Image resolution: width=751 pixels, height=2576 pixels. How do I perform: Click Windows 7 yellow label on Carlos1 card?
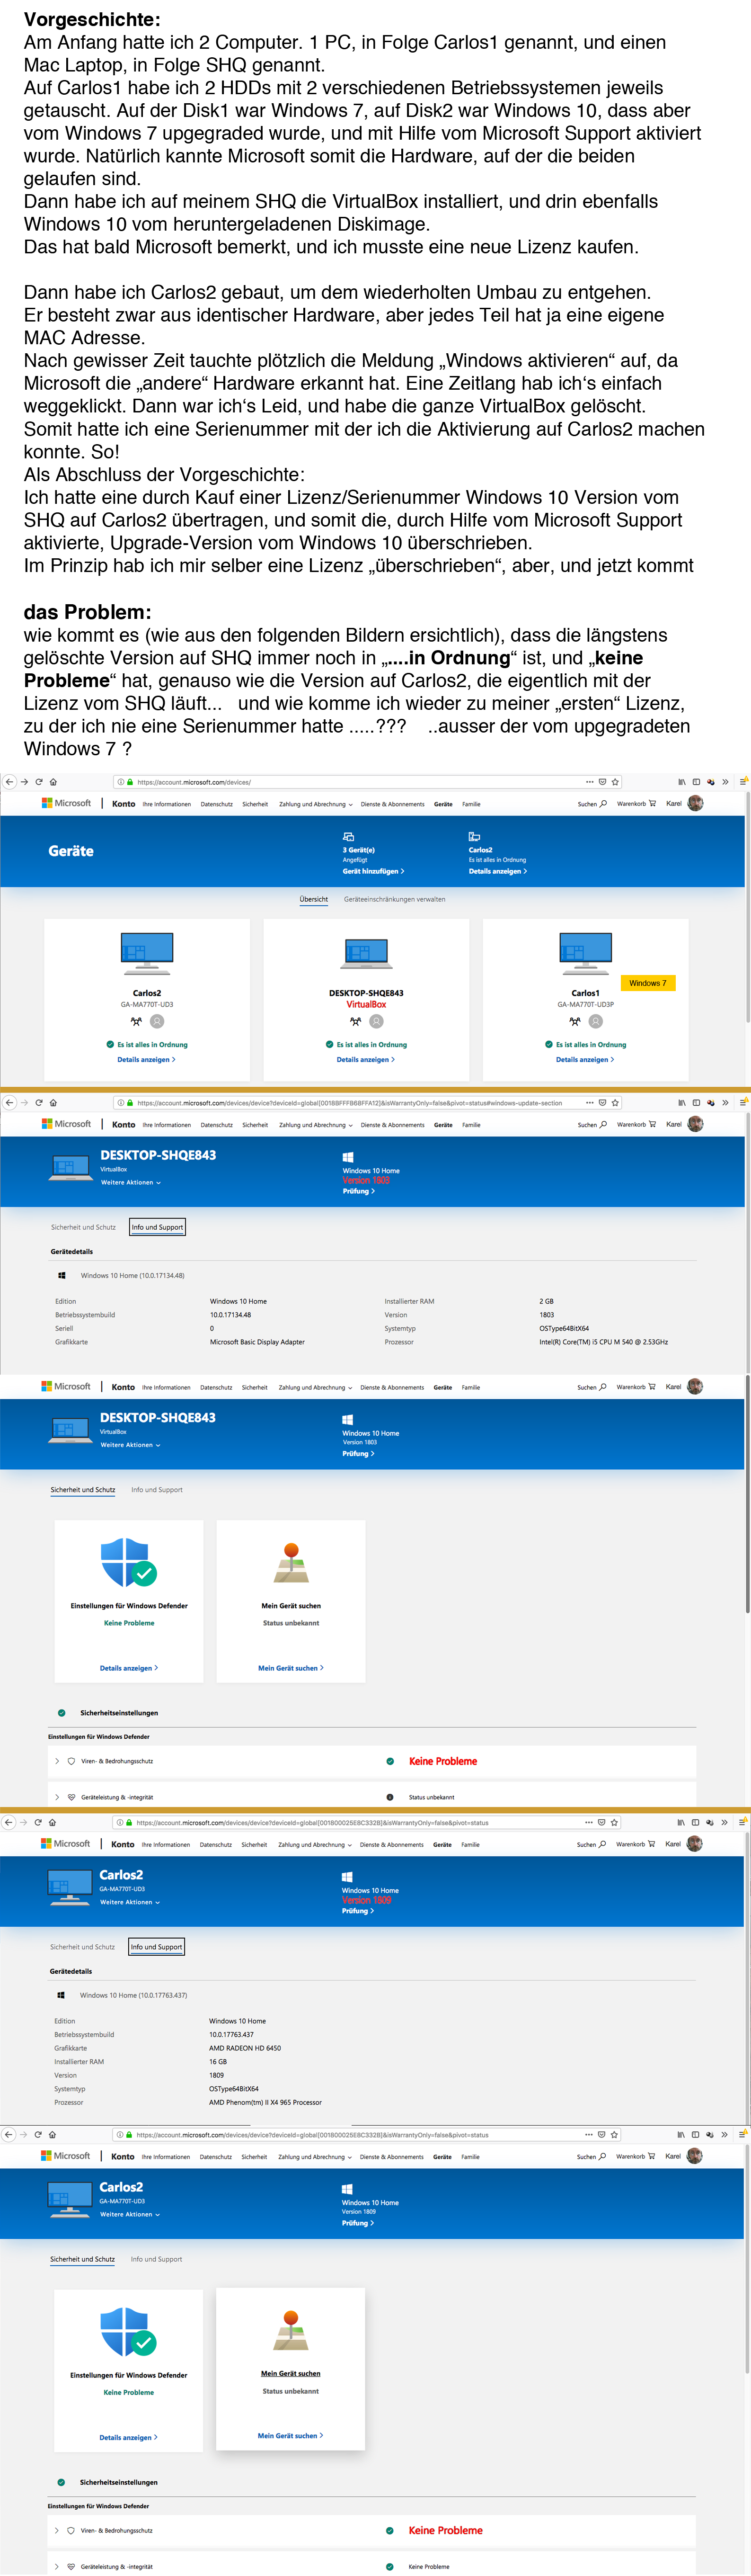648,983
